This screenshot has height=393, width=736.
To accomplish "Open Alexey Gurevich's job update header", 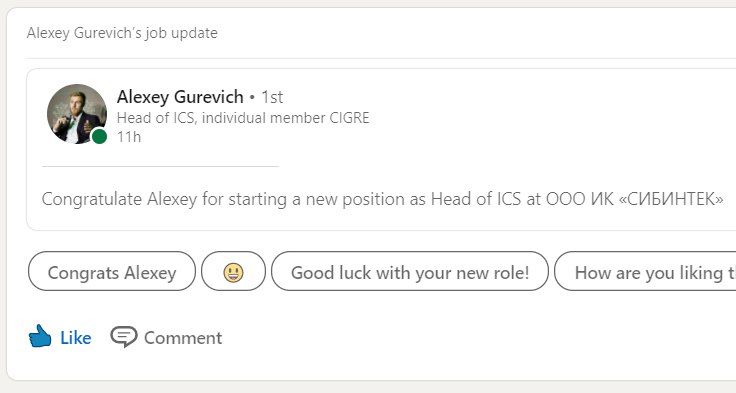I will [x=122, y=33].
